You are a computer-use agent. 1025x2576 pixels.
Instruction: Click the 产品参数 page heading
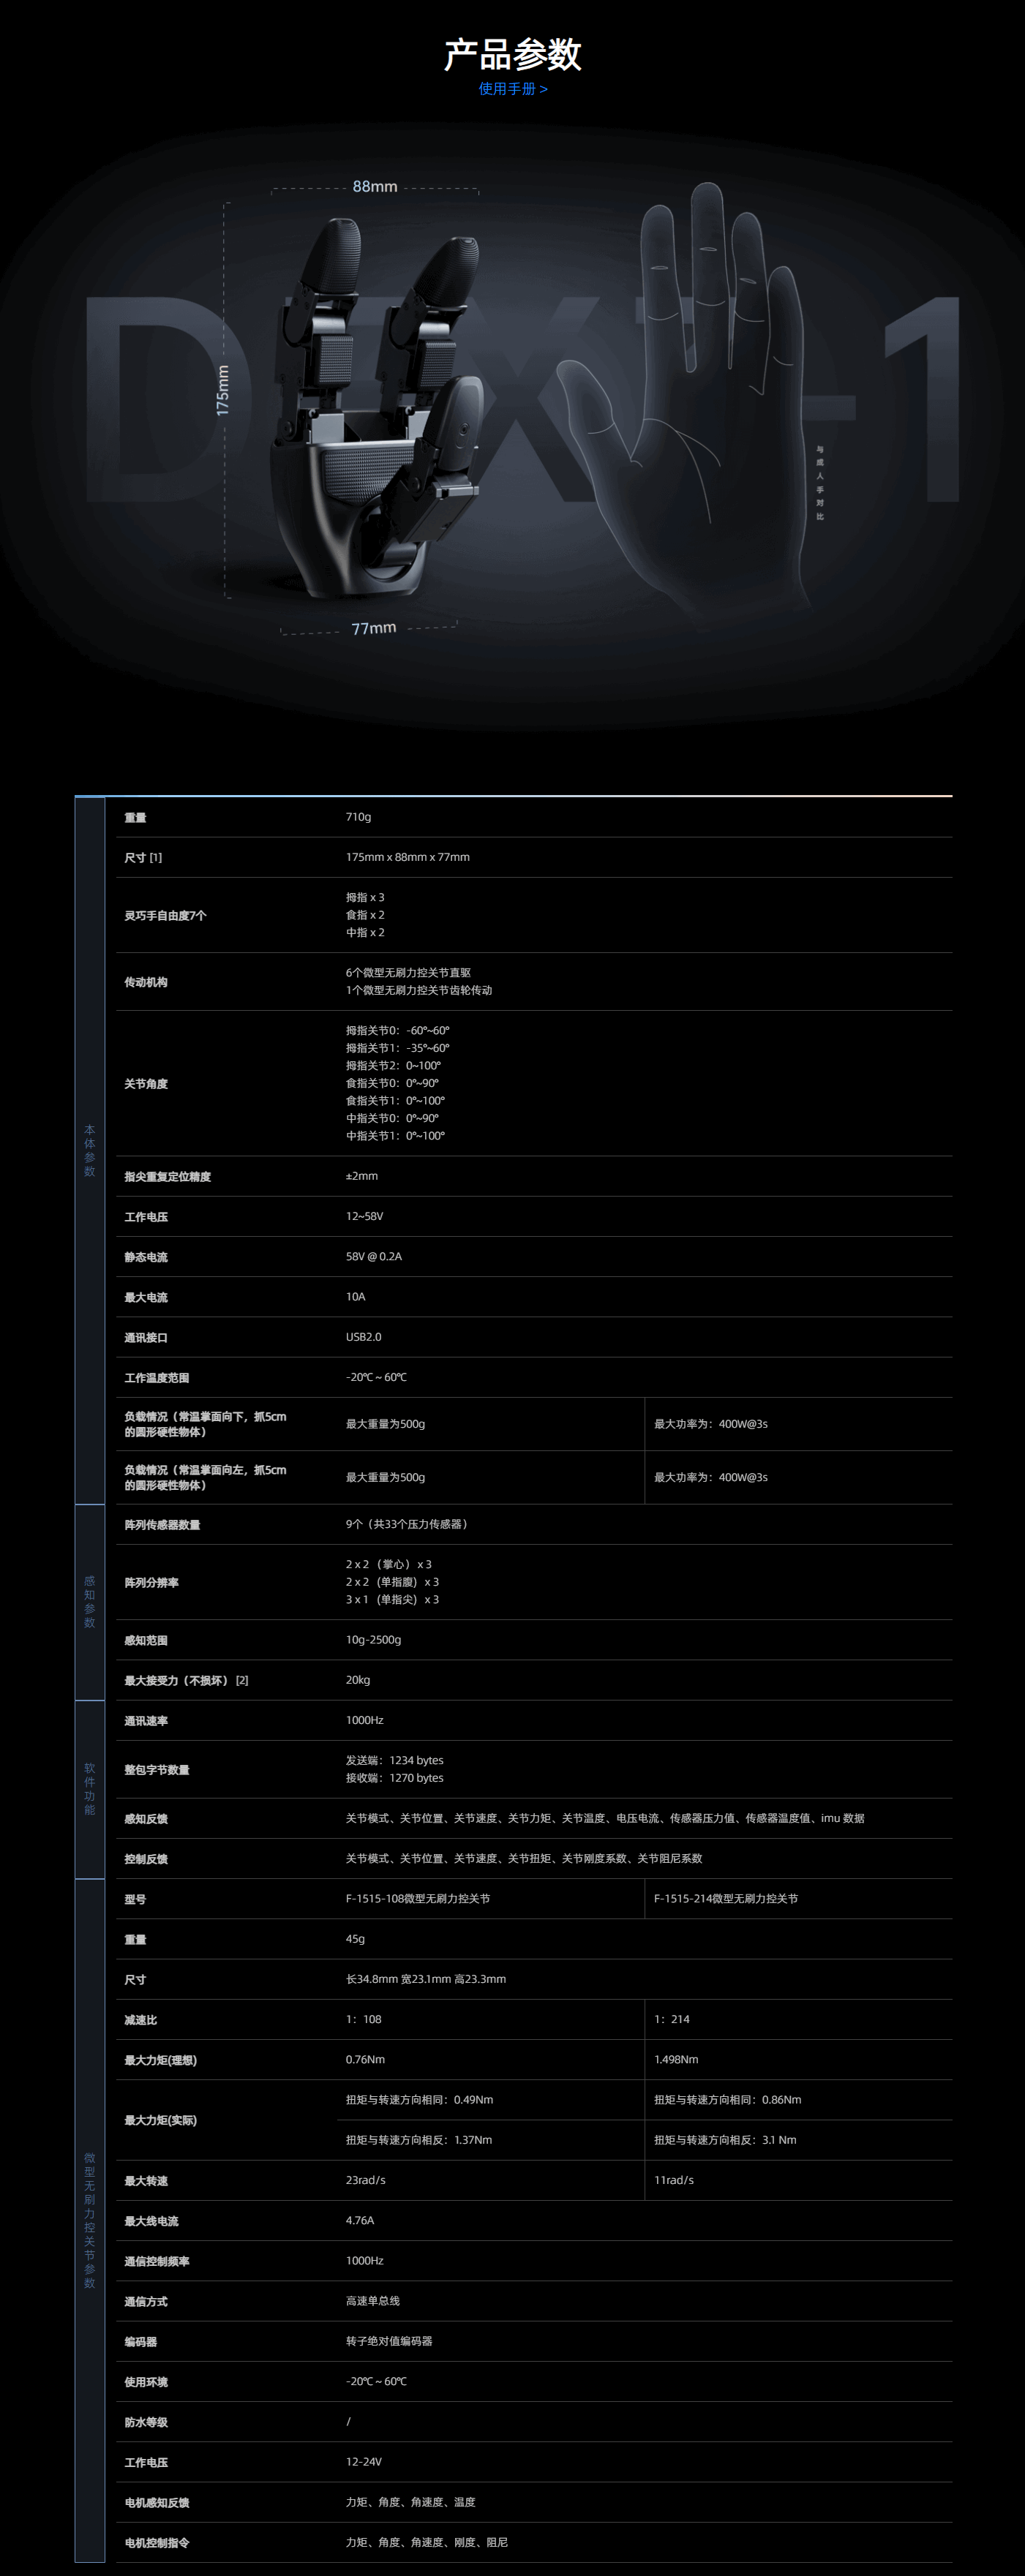point(512,54)
